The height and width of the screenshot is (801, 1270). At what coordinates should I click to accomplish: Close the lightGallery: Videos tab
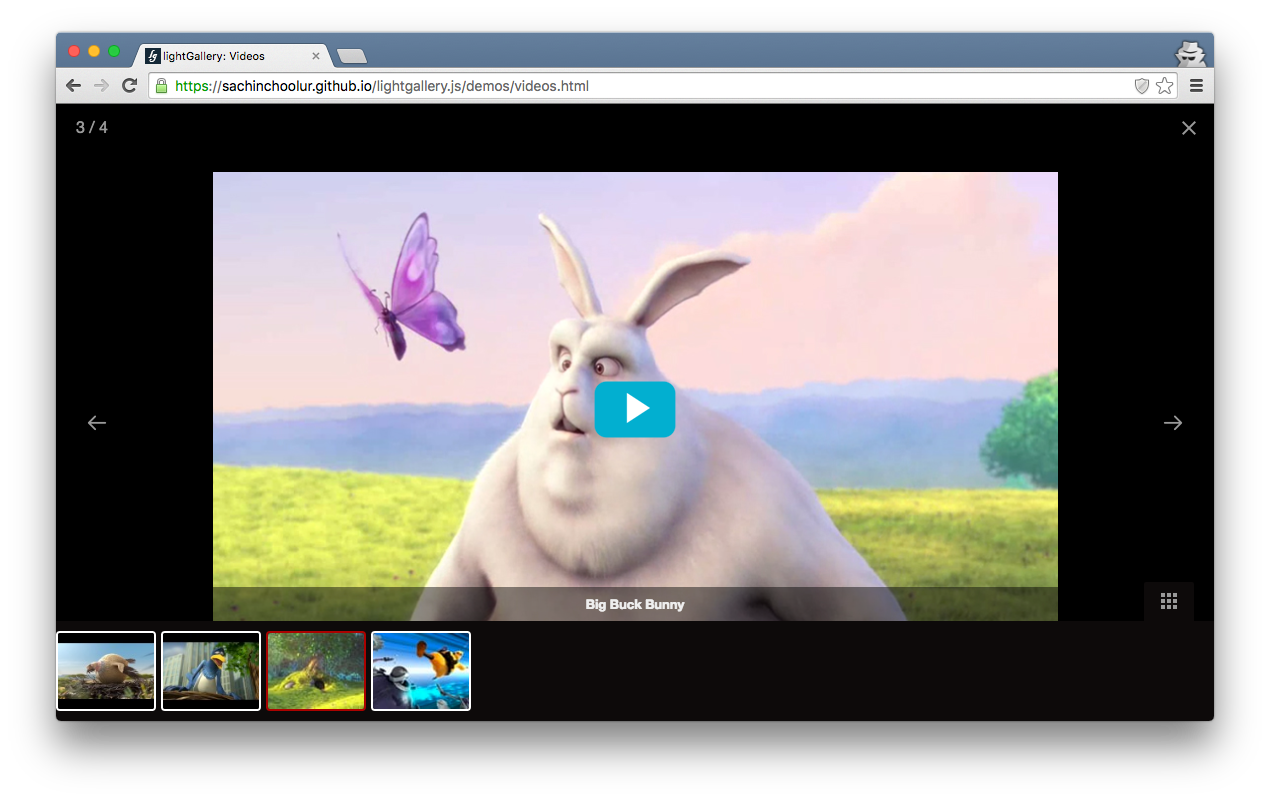point(316,56)
